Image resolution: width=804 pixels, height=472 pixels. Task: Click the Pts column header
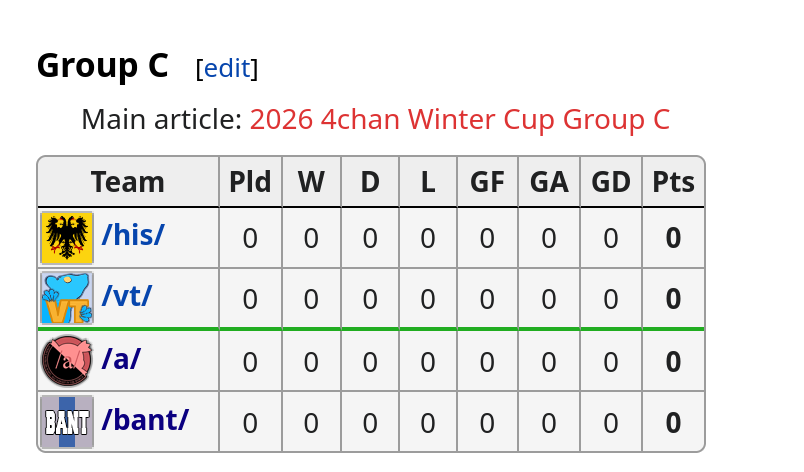[x=673, y=182]
